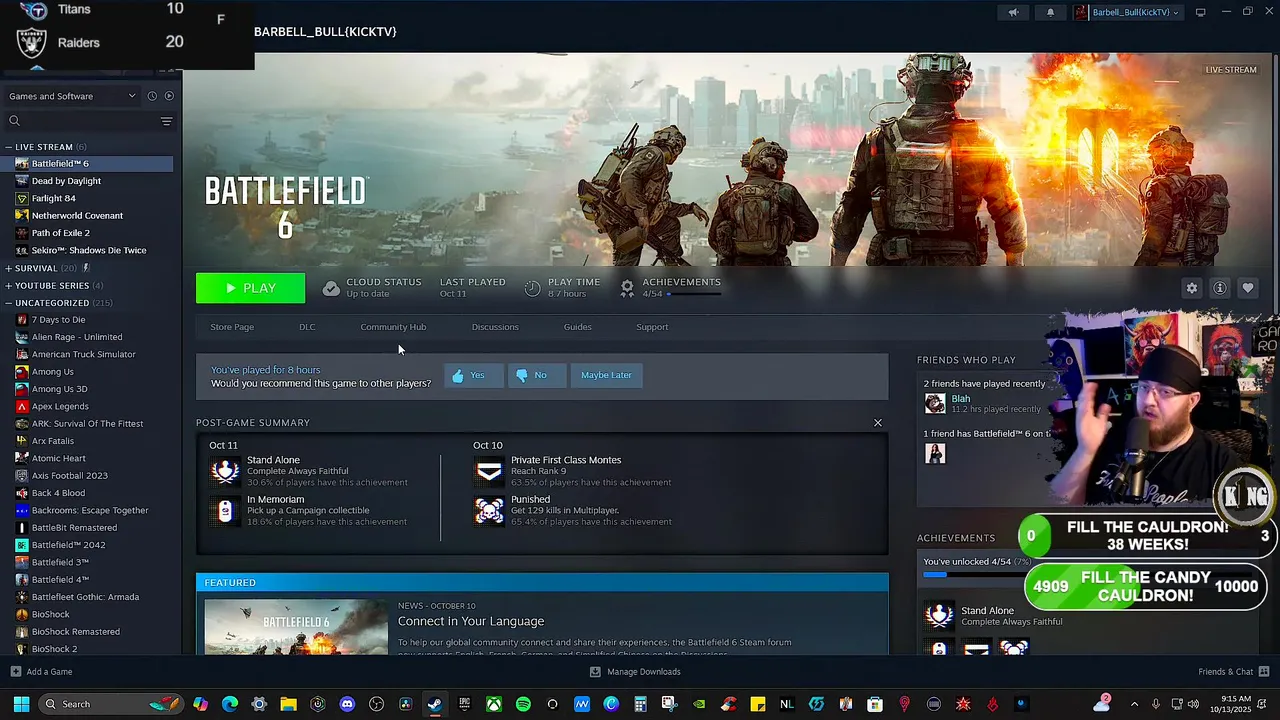The width and height of the screenshot is (1280, 720).
Task: Open Microsoft Edge from the taskbar
Action: click(230, 704)
